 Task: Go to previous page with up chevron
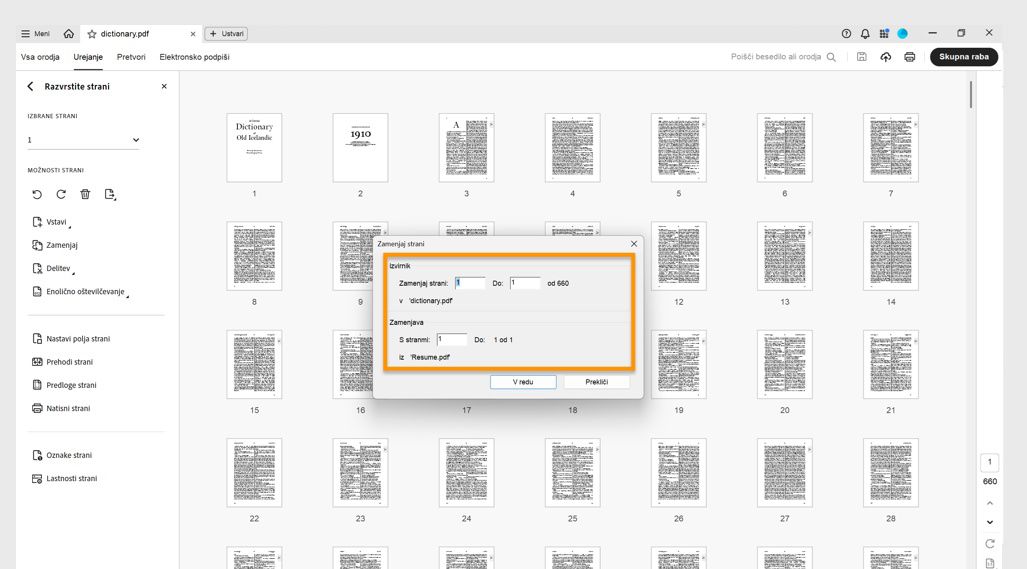[x=990, y=503]
